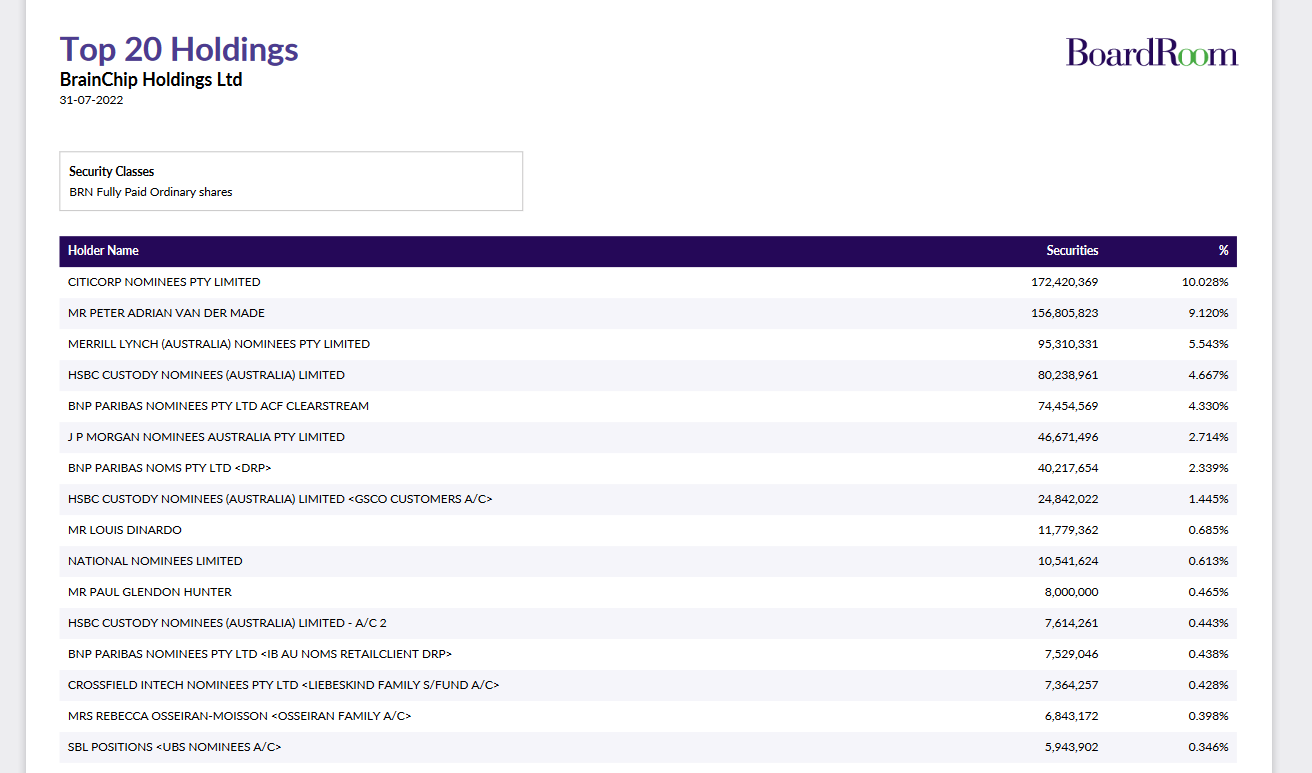Click securities value 5,943,902
This screenshot has width=1312, height=773.
pos(1071,747)
